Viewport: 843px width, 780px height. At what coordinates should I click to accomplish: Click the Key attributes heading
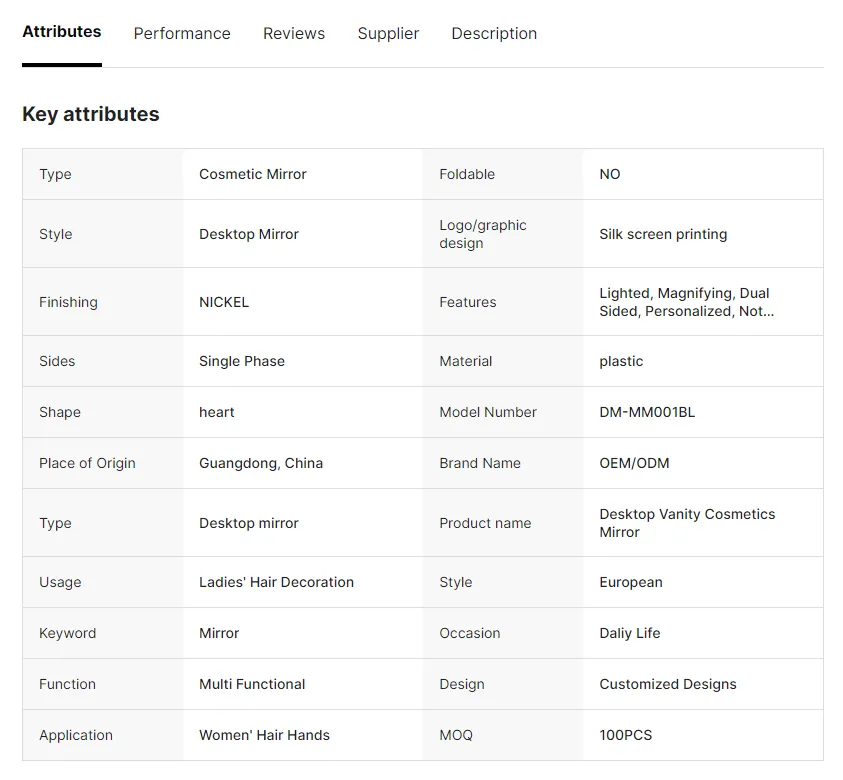91,115
